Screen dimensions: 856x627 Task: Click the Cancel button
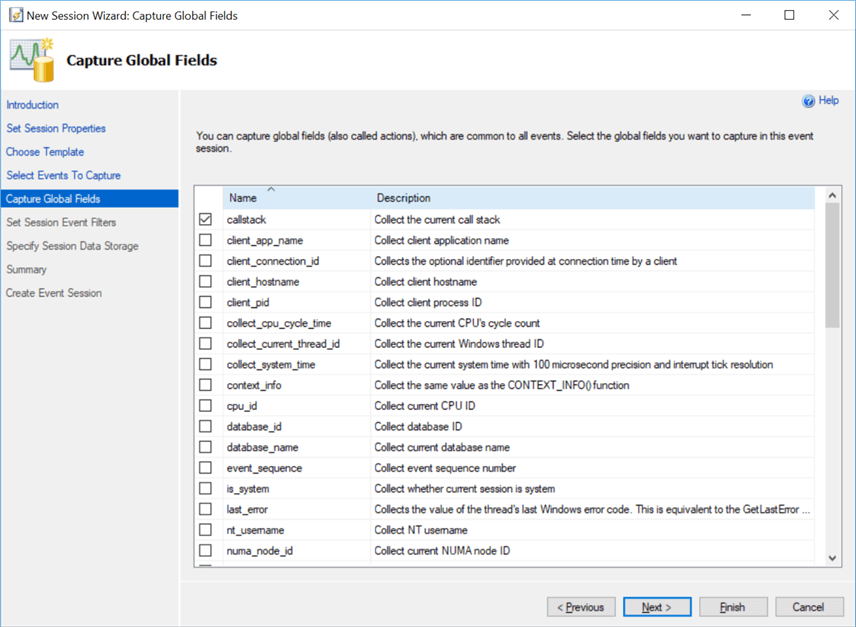tap(809, 607)
